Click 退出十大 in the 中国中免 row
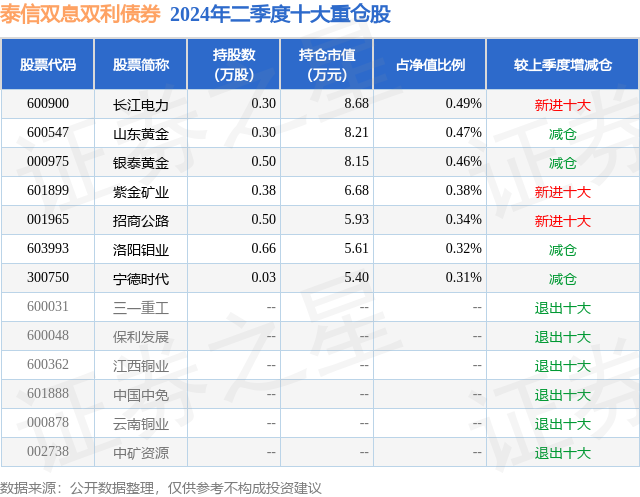Image resolution: width=640 pixels, height=497 pixels. pyautogui.click(x=562, y=395)
